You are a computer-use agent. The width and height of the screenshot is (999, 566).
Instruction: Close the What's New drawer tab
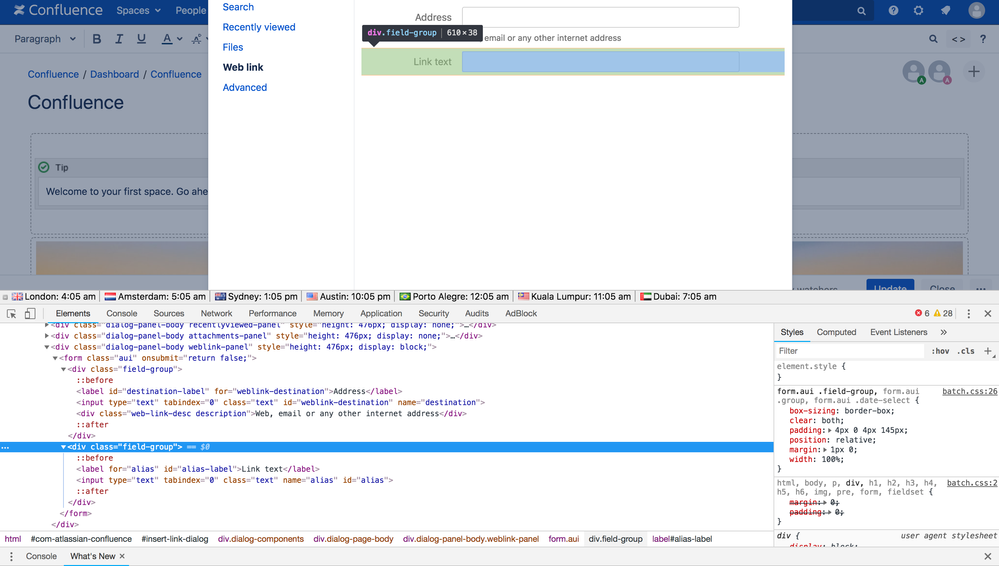pos(122,556)
